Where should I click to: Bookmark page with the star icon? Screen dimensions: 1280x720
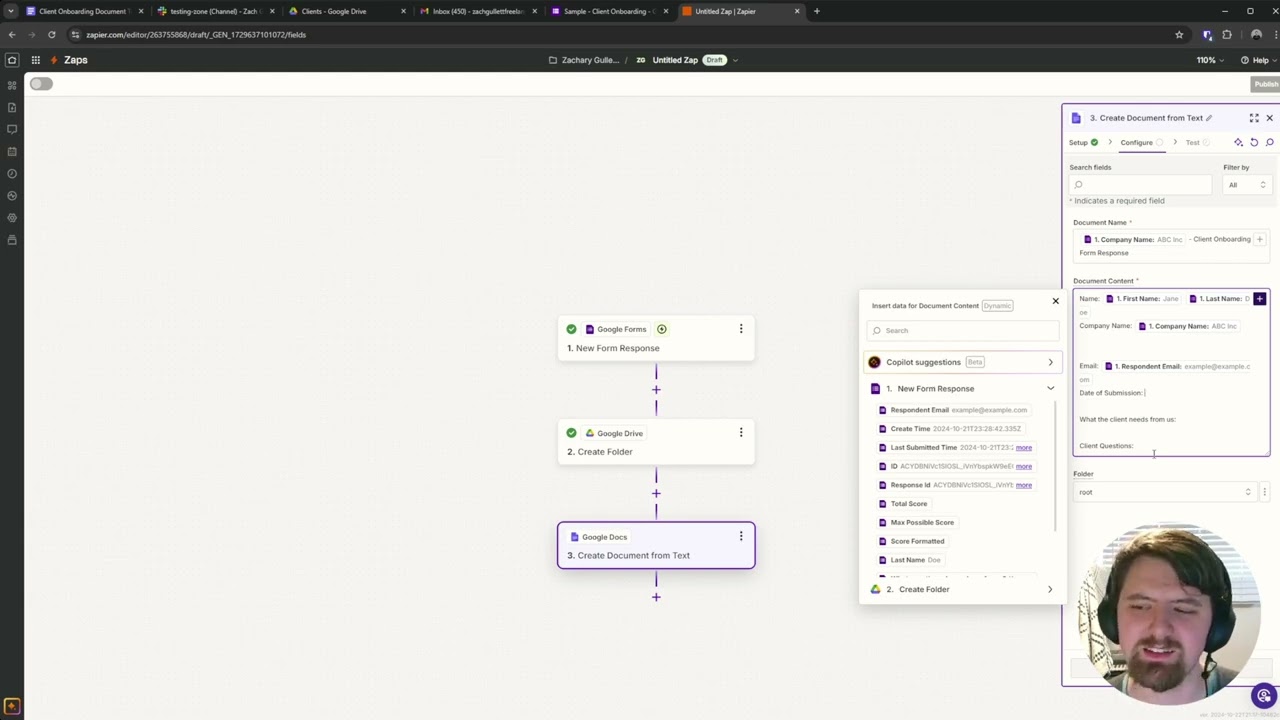coord(1179,34)
